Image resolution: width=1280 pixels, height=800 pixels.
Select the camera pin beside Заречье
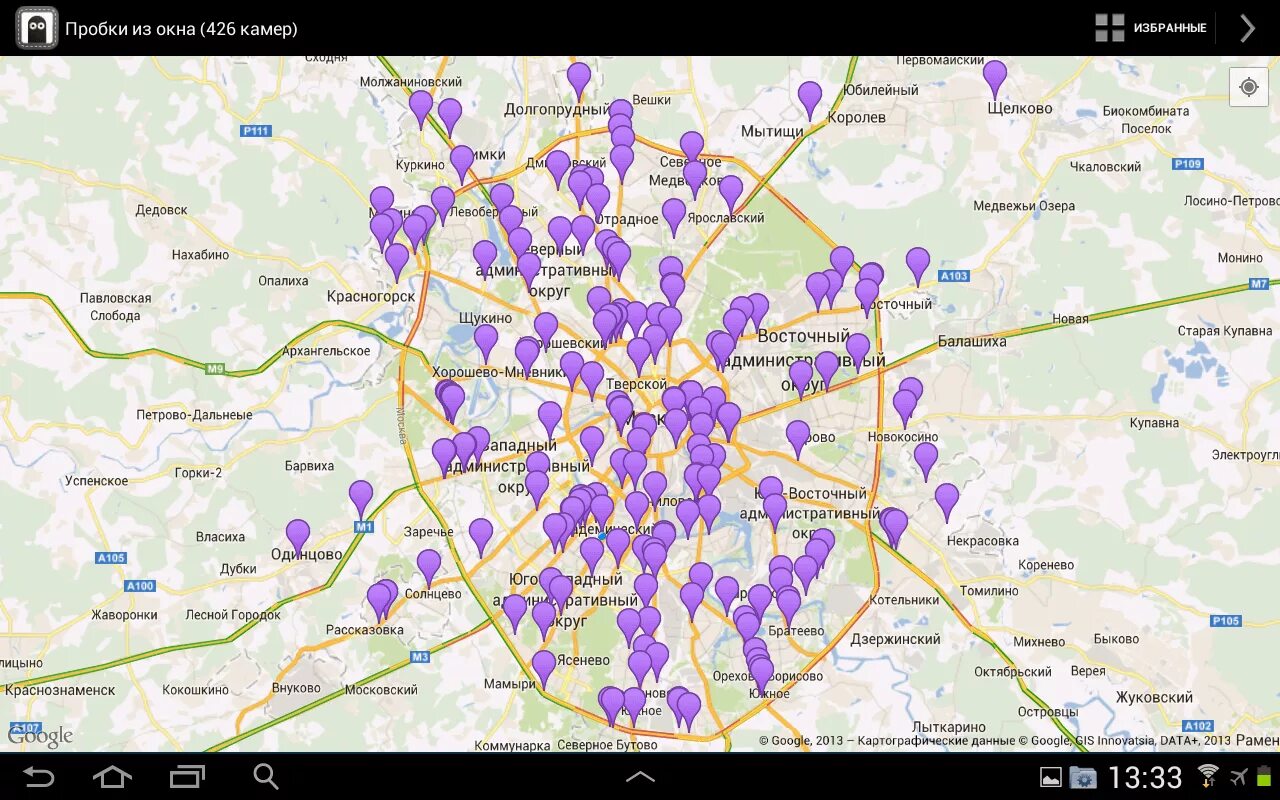click(x=481, y=535)
